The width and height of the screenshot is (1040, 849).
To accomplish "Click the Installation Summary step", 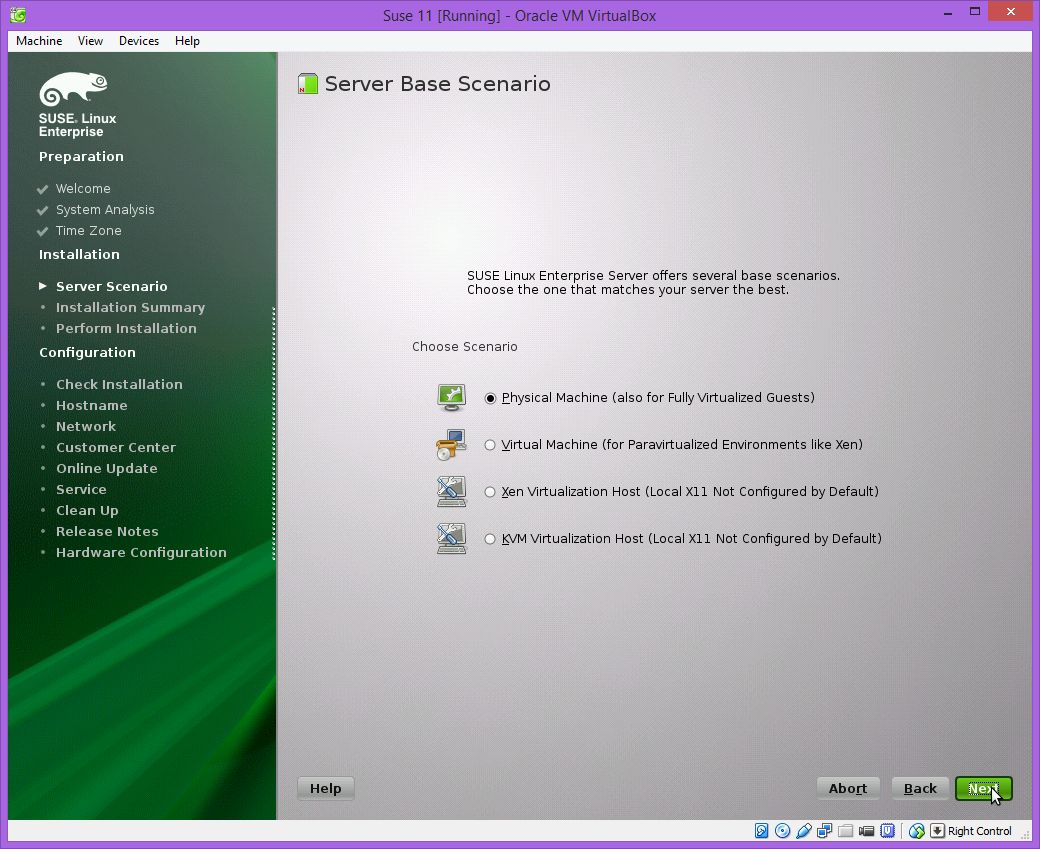I will [130, 308].
